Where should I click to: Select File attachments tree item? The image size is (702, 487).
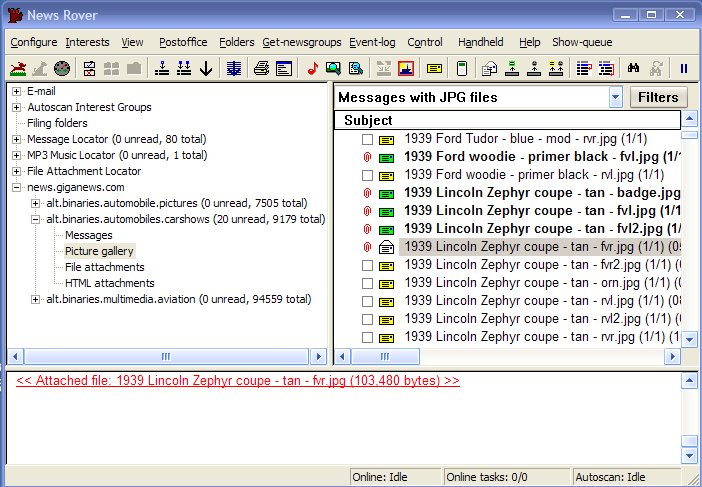click(105, 267)
